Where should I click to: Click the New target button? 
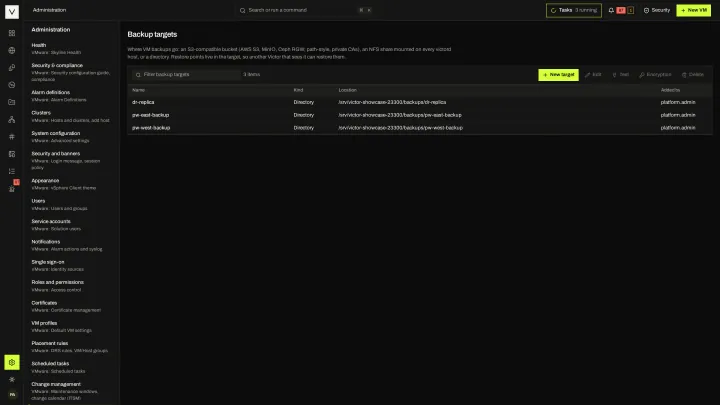(558, 74)
